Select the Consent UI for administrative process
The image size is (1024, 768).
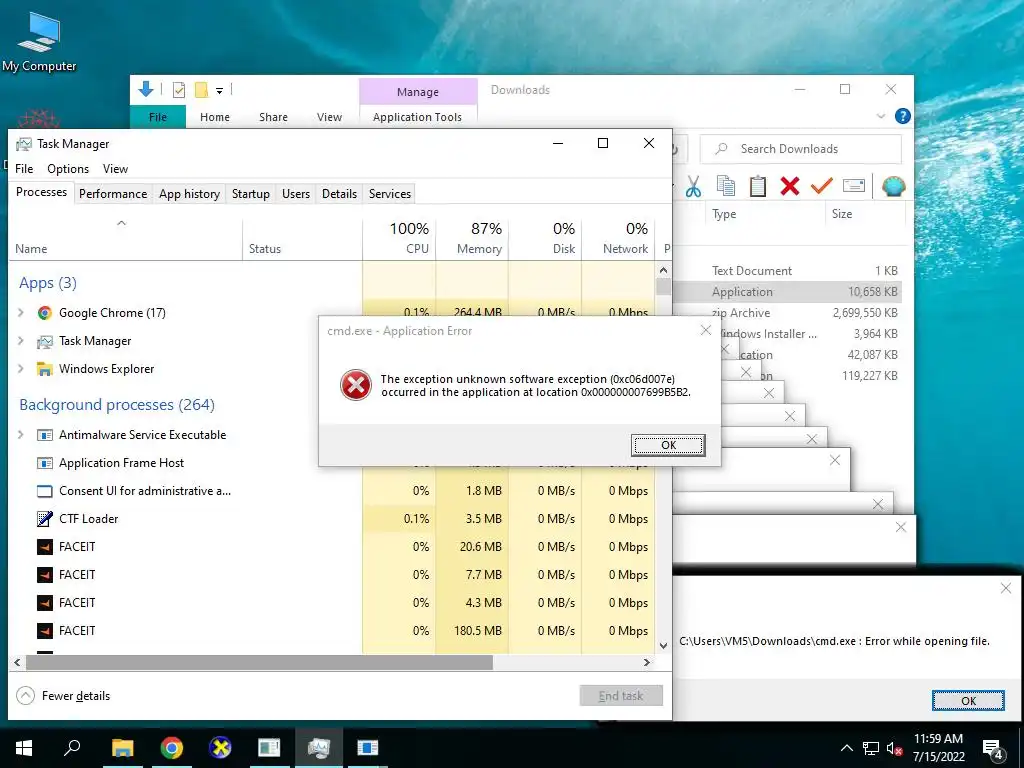pos(332,491)
